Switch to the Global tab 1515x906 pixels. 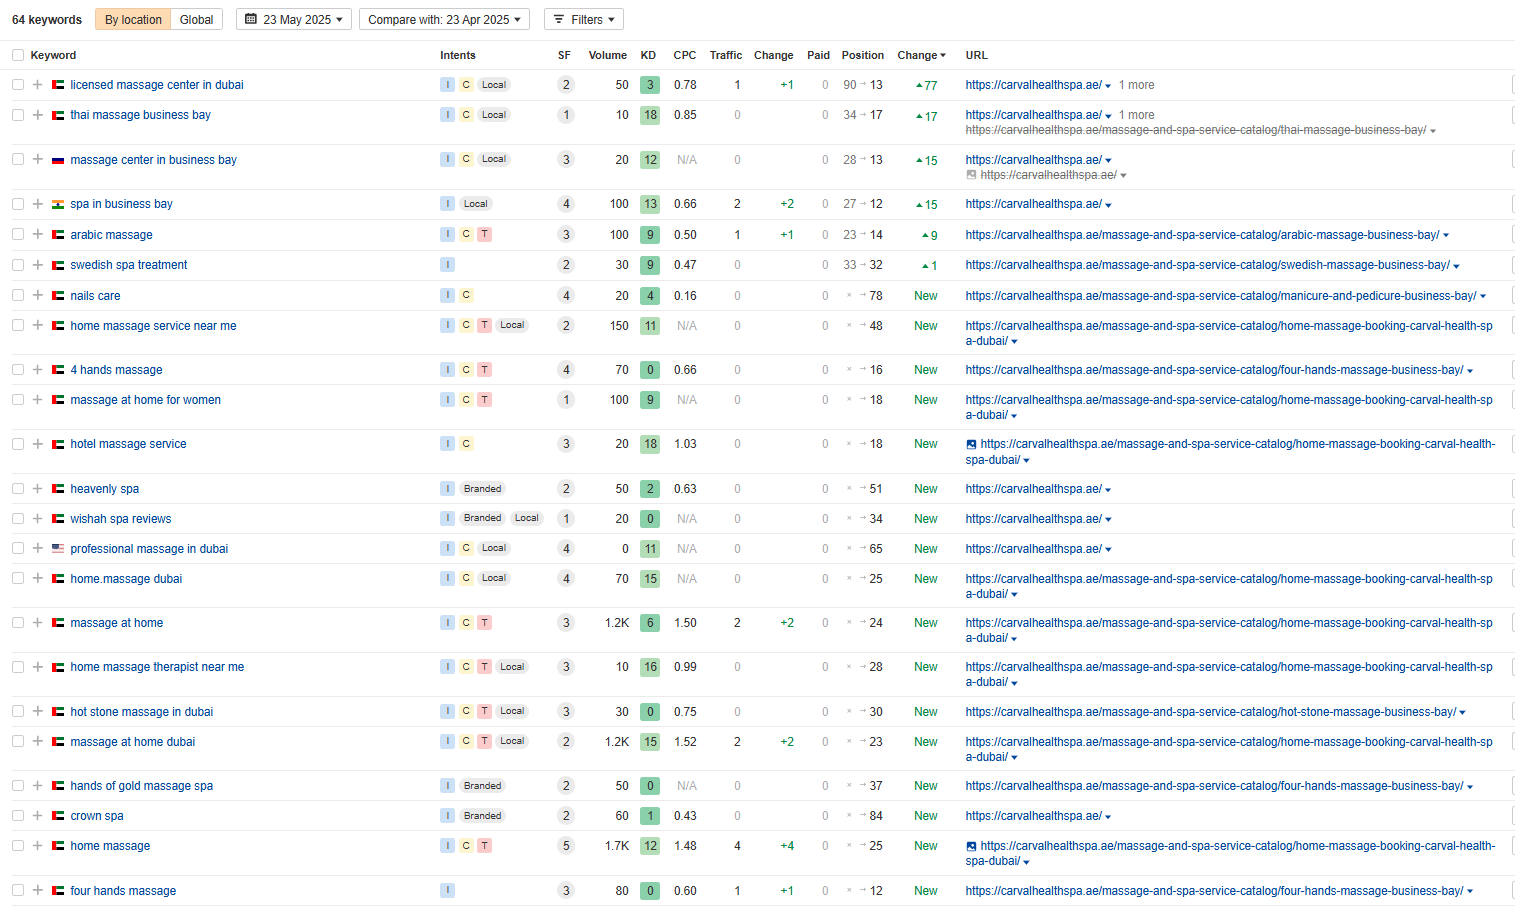point(196,19)
